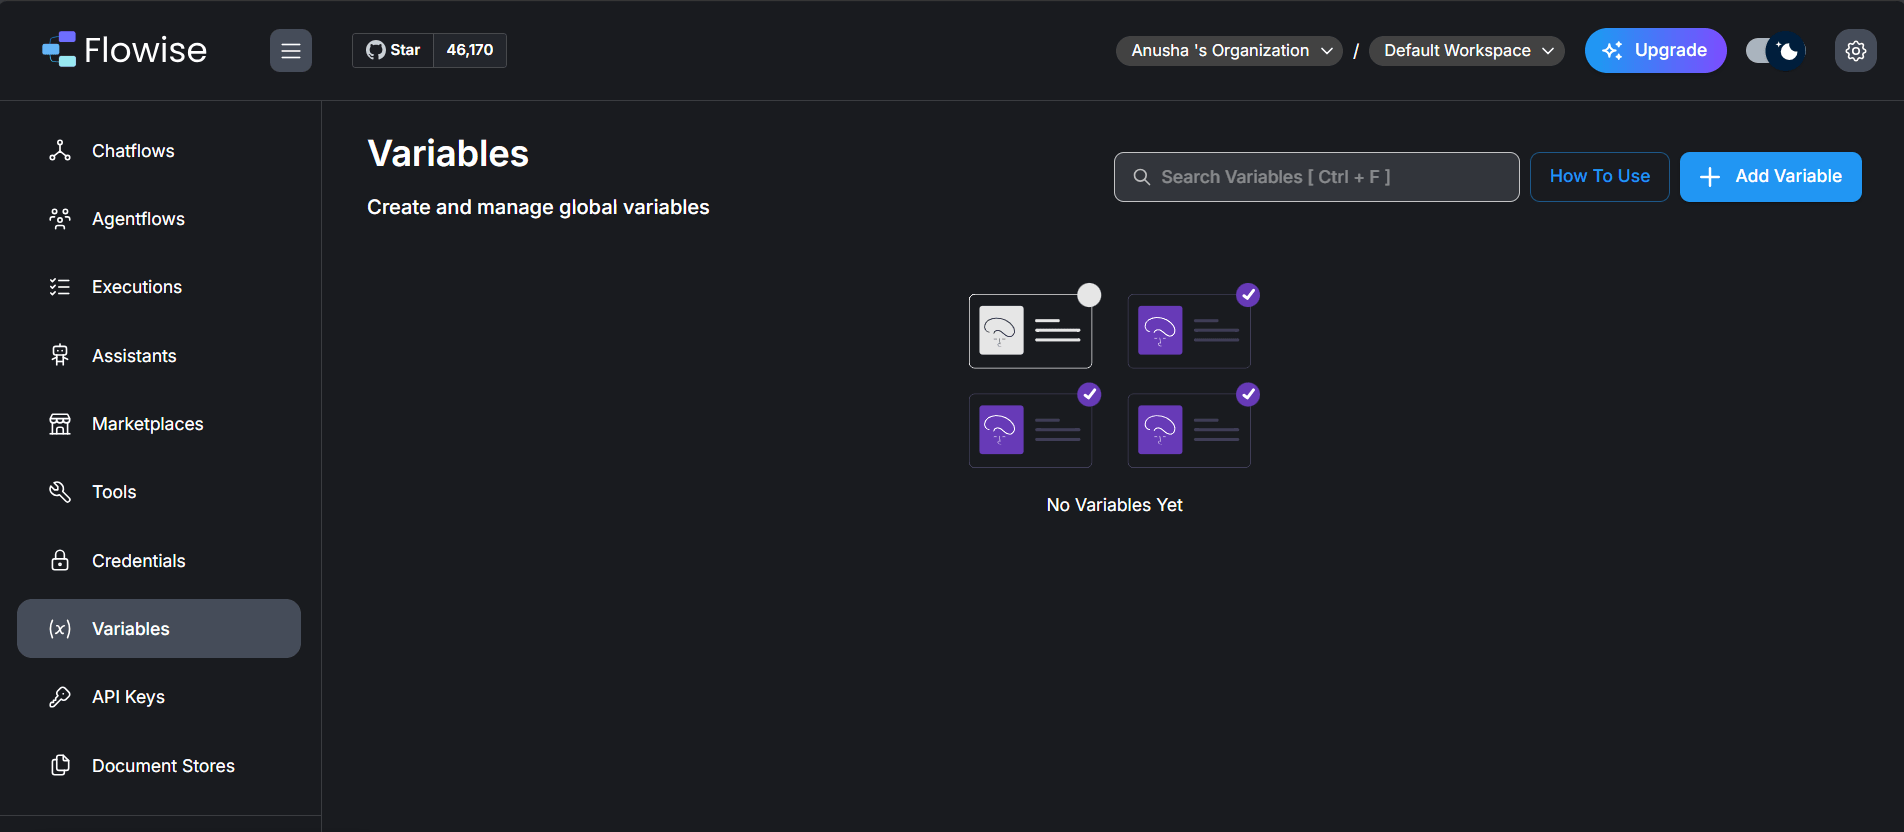Toggle the dark mode switch
Viewport: 1904px width, 832px height.
pos(1775,51)
